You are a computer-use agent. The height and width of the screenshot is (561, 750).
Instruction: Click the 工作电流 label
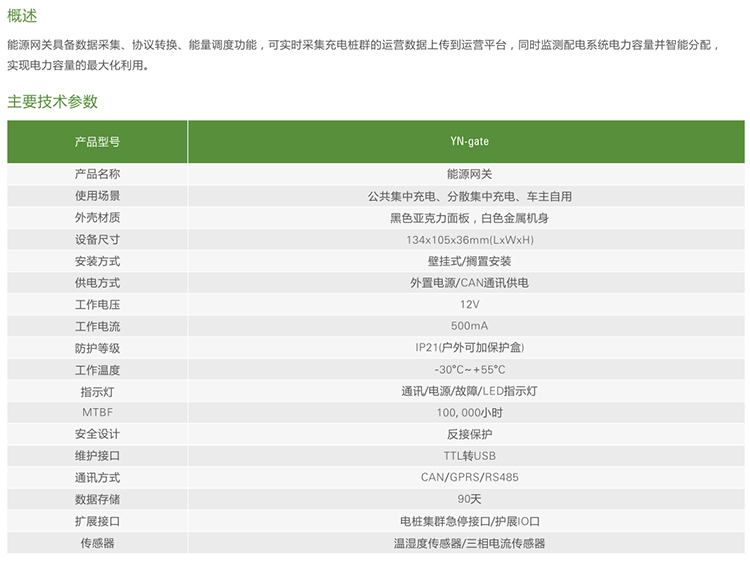pyautogui.click(x=97, y=327)
